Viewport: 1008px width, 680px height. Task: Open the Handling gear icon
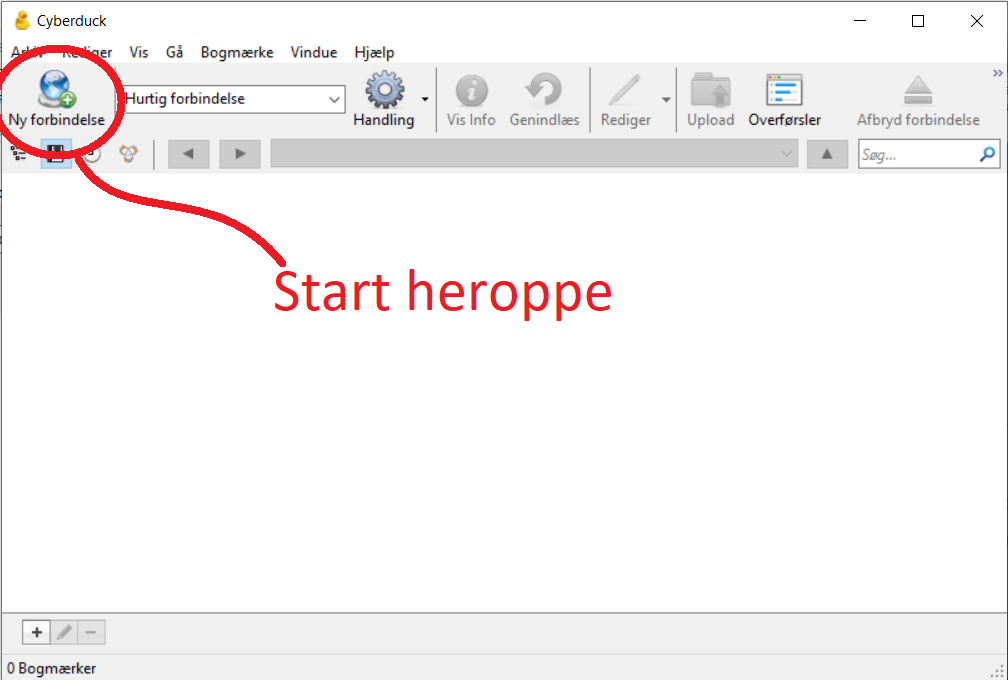click(384, 89)
